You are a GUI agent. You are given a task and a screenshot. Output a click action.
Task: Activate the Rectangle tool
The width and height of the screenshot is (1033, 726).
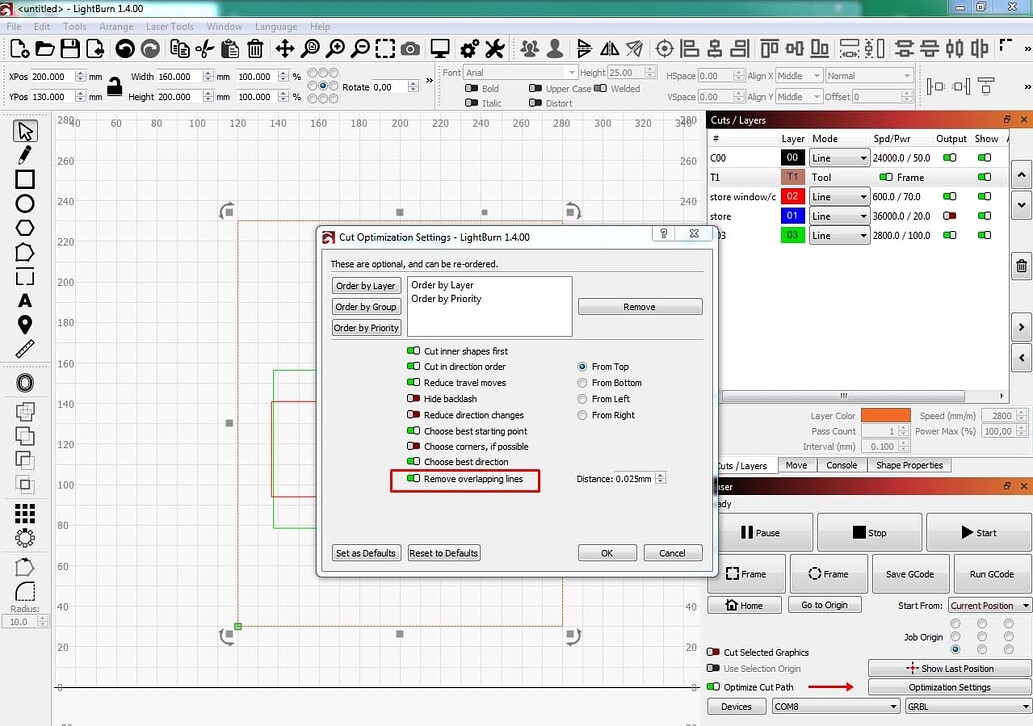tap(24, 178)
